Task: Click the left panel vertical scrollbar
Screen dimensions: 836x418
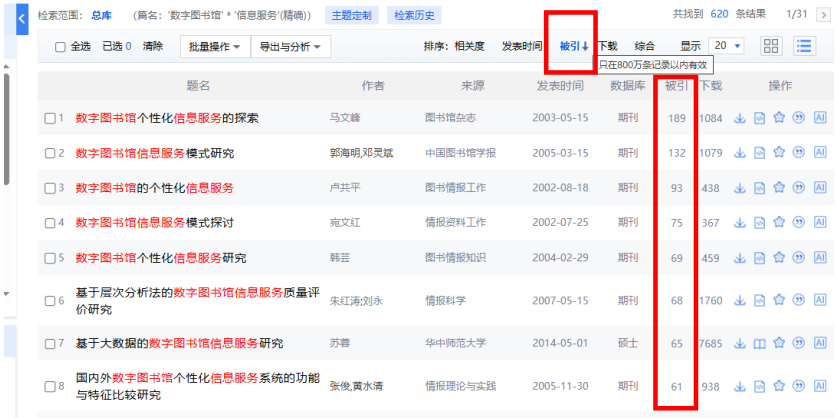Action: click(x=8, y=130)
